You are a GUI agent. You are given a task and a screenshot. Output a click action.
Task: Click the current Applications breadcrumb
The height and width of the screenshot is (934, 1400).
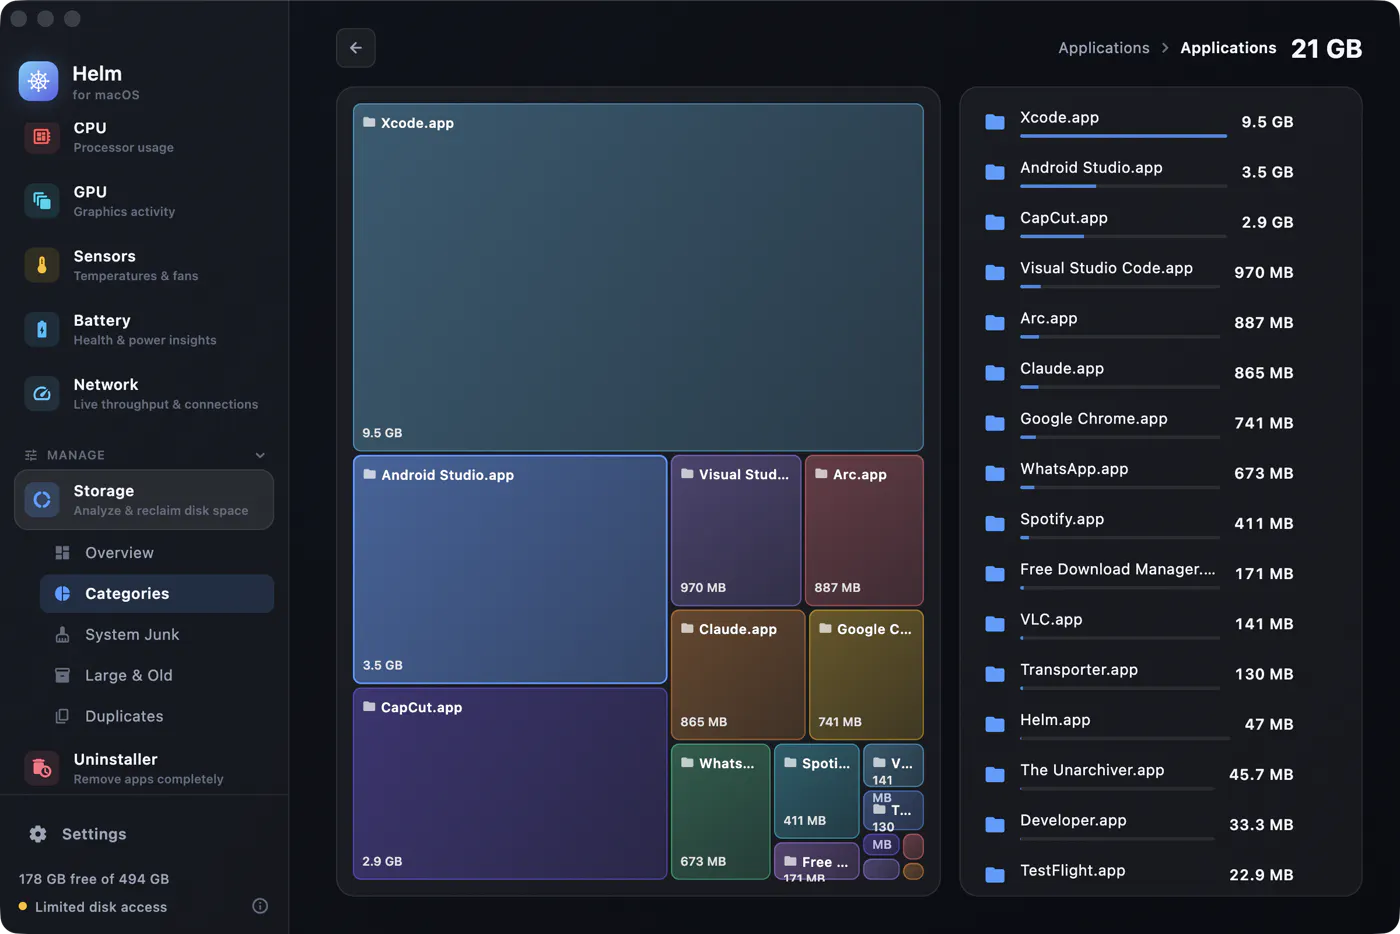(x=1228, y=48)
